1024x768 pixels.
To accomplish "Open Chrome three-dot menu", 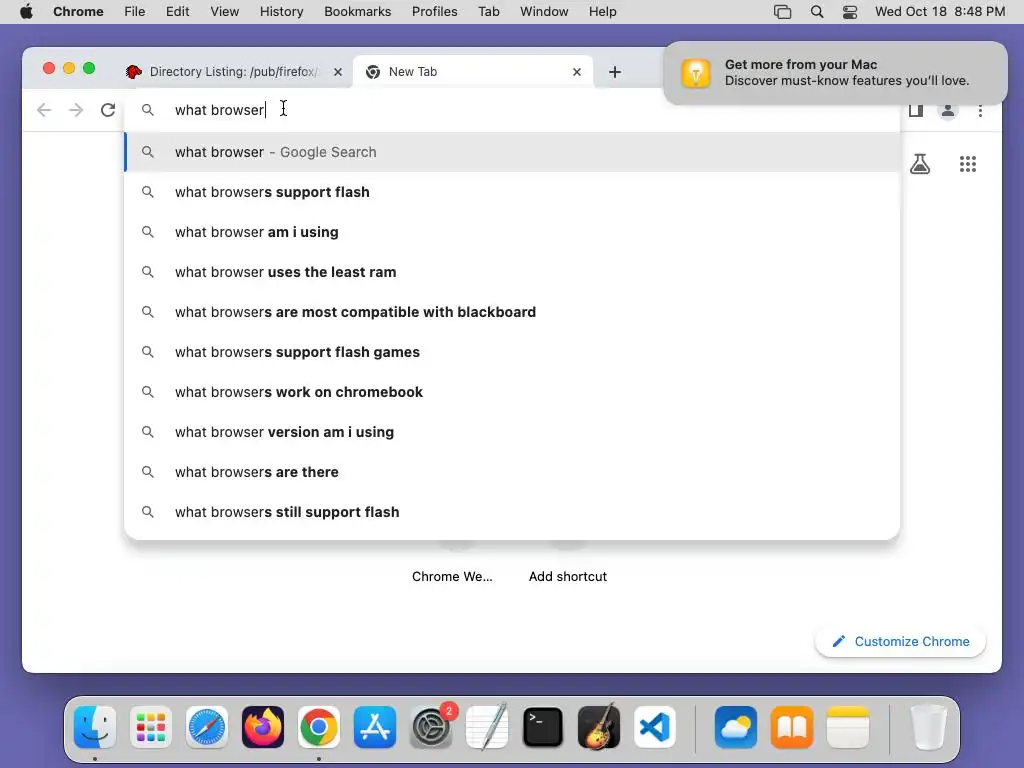I will (980, 110).
